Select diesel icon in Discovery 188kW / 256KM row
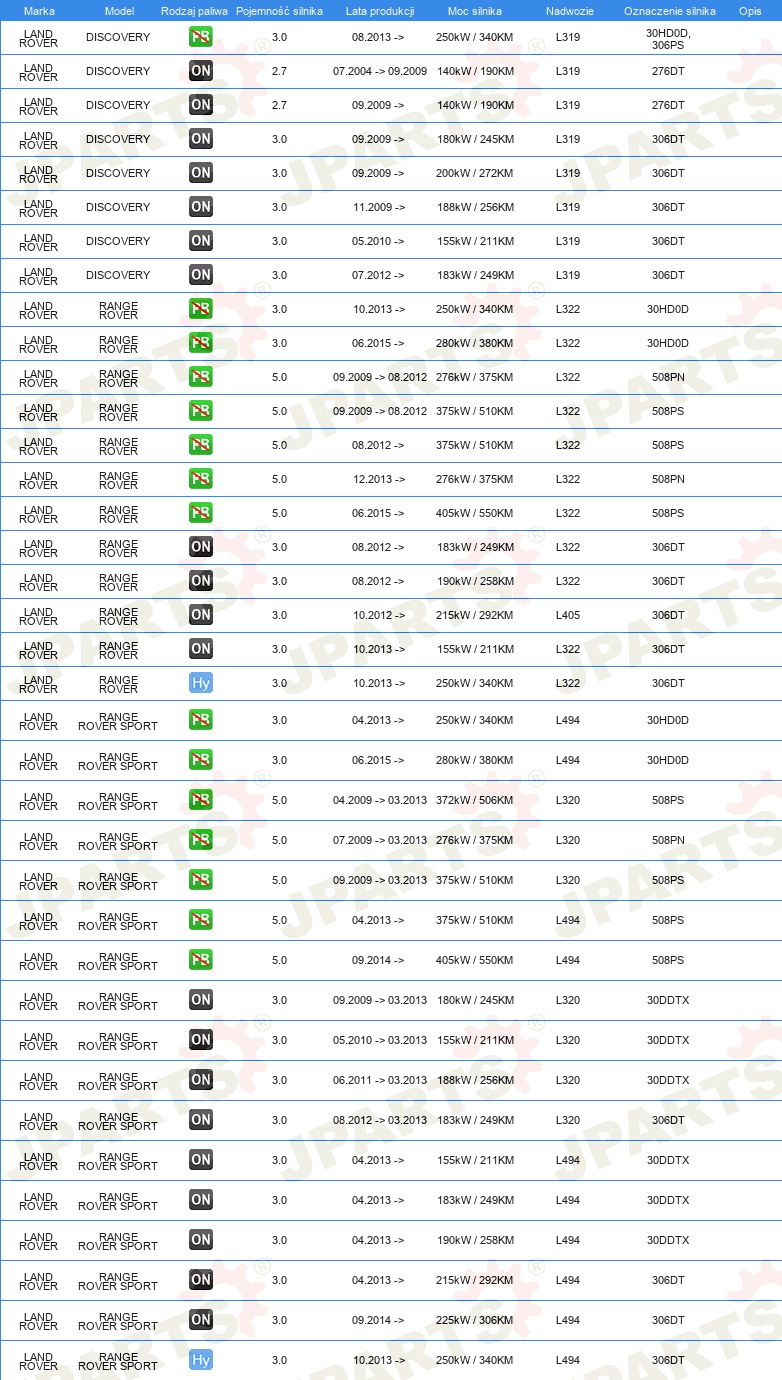The height and width of the screenshot is (1380, 782). (201, 207)
